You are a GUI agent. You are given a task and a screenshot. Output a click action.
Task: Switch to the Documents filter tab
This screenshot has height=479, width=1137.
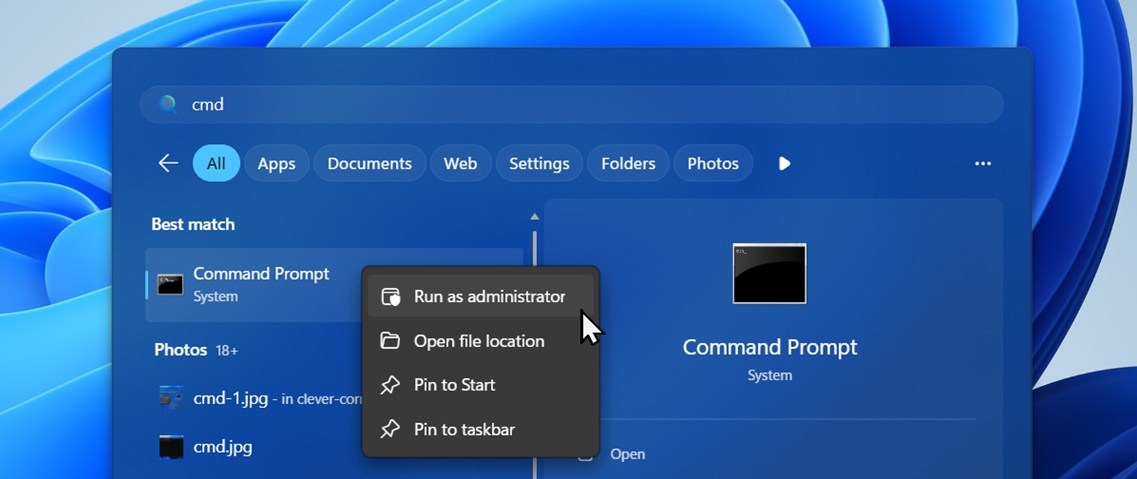369,164
